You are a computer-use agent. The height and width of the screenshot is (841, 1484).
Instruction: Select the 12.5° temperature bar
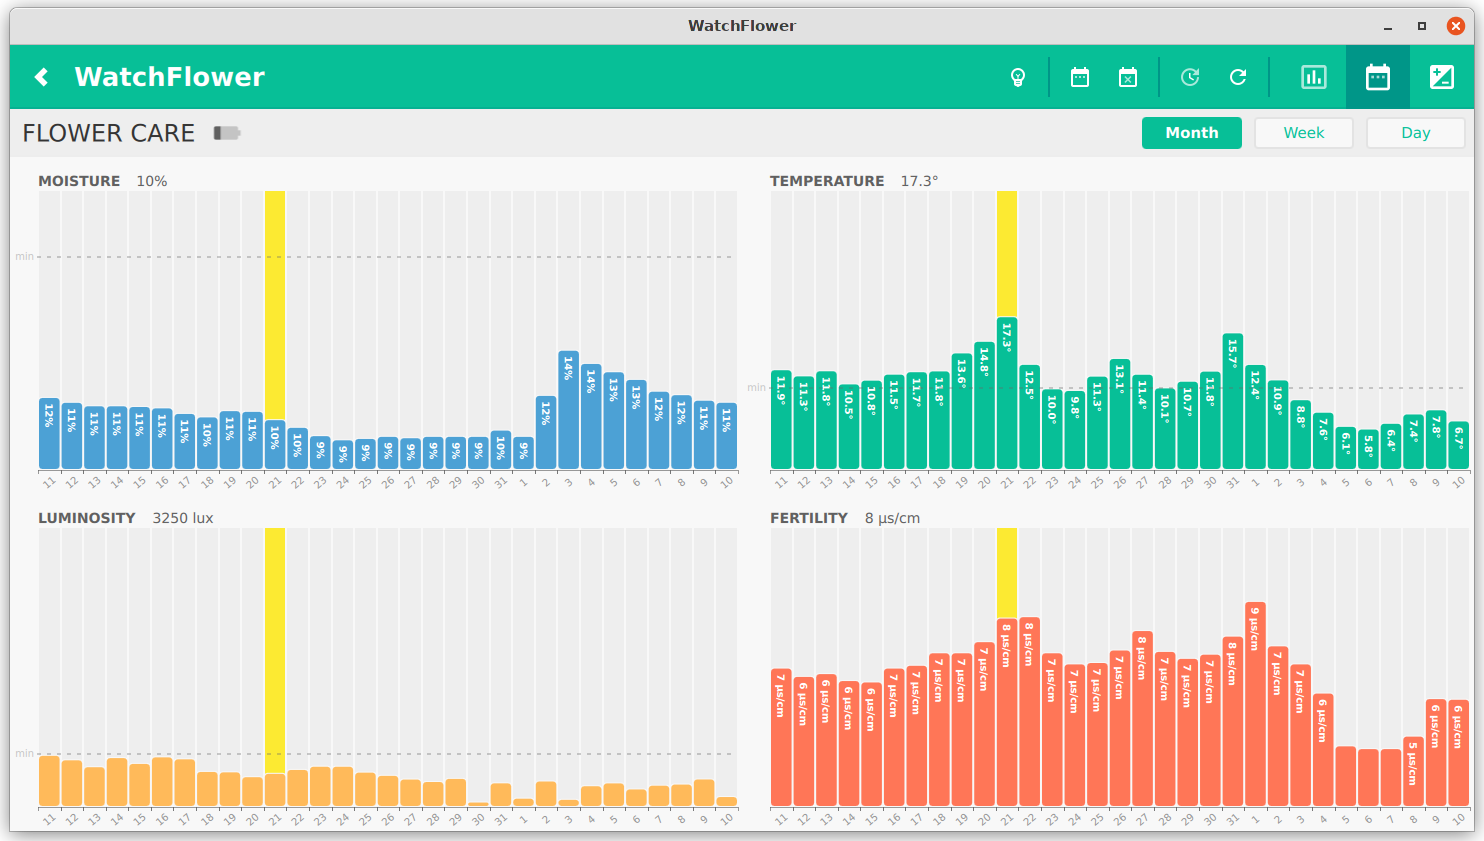1029,418
